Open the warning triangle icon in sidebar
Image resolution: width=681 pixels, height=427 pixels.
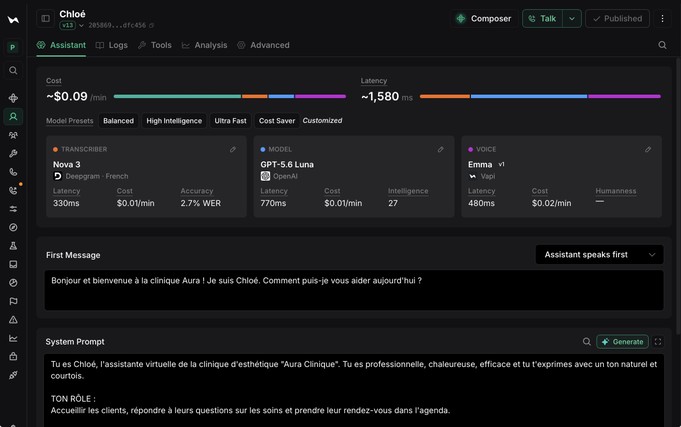[x=13, y=320]
